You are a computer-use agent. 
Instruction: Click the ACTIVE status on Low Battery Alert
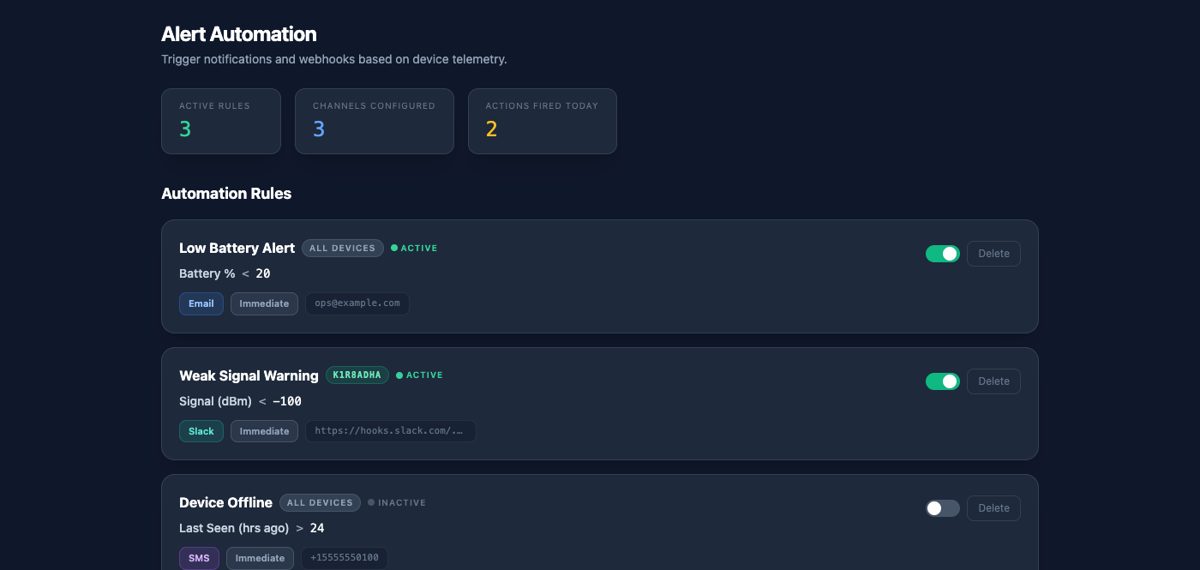tap(414, 248)
